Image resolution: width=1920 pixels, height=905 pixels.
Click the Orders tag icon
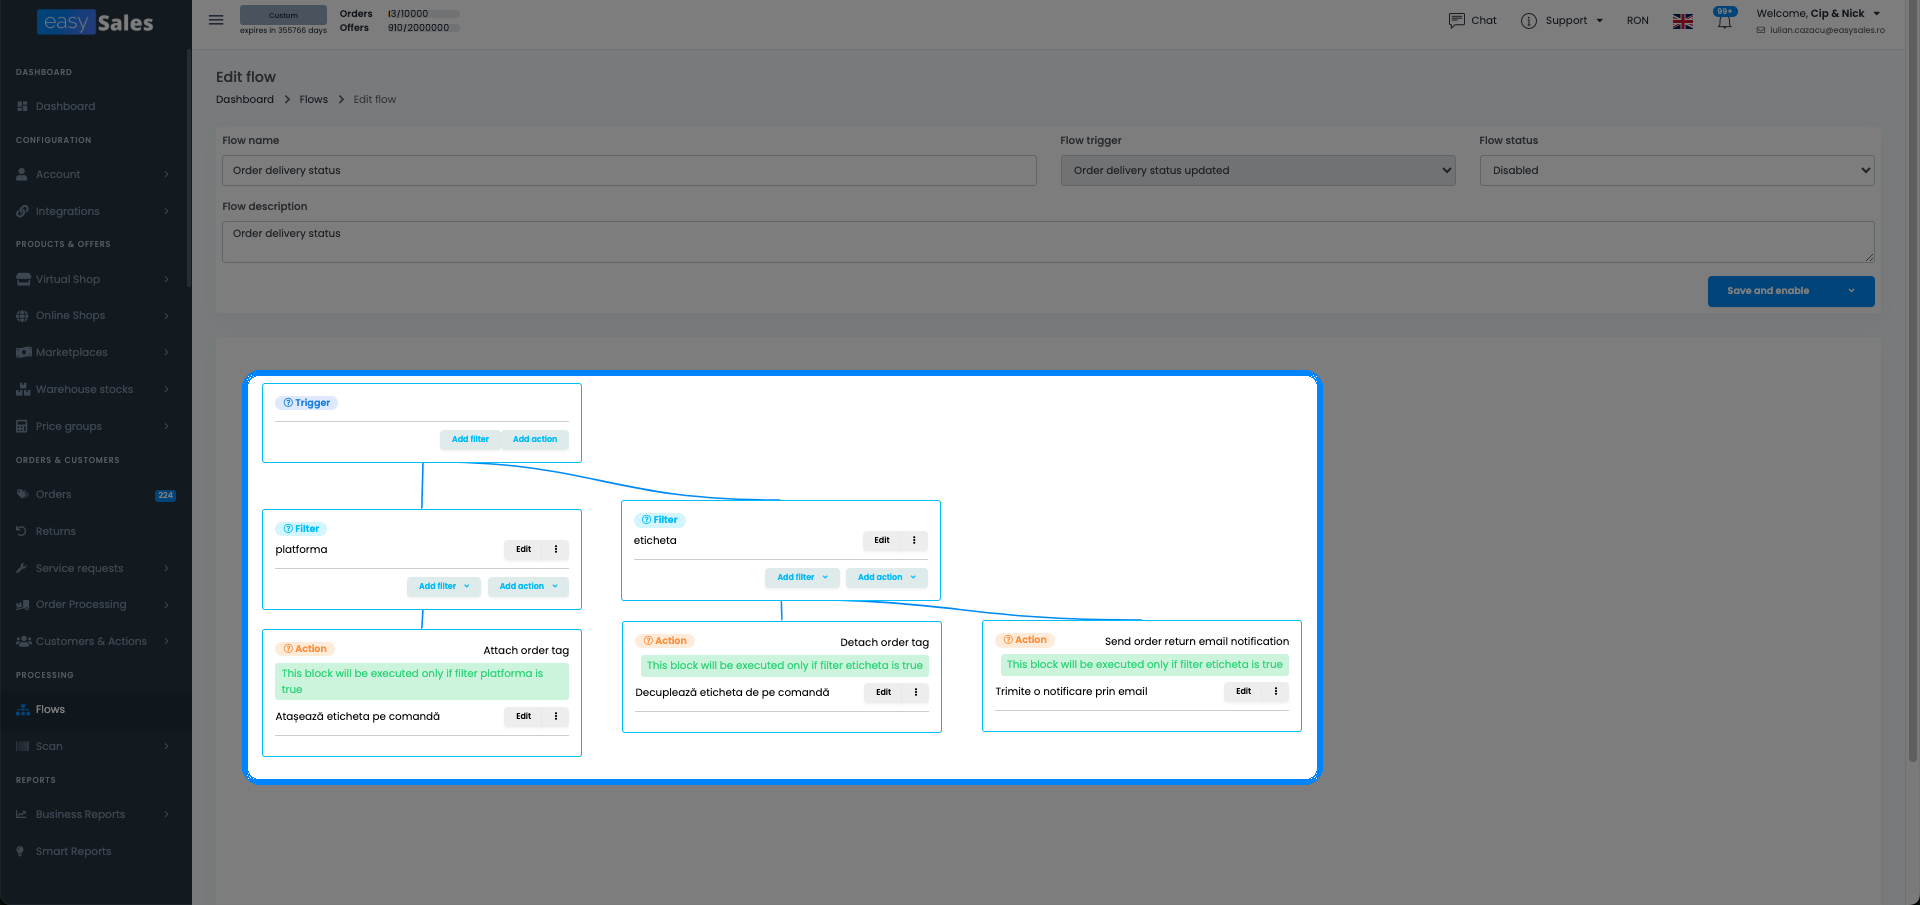(22, 494)
